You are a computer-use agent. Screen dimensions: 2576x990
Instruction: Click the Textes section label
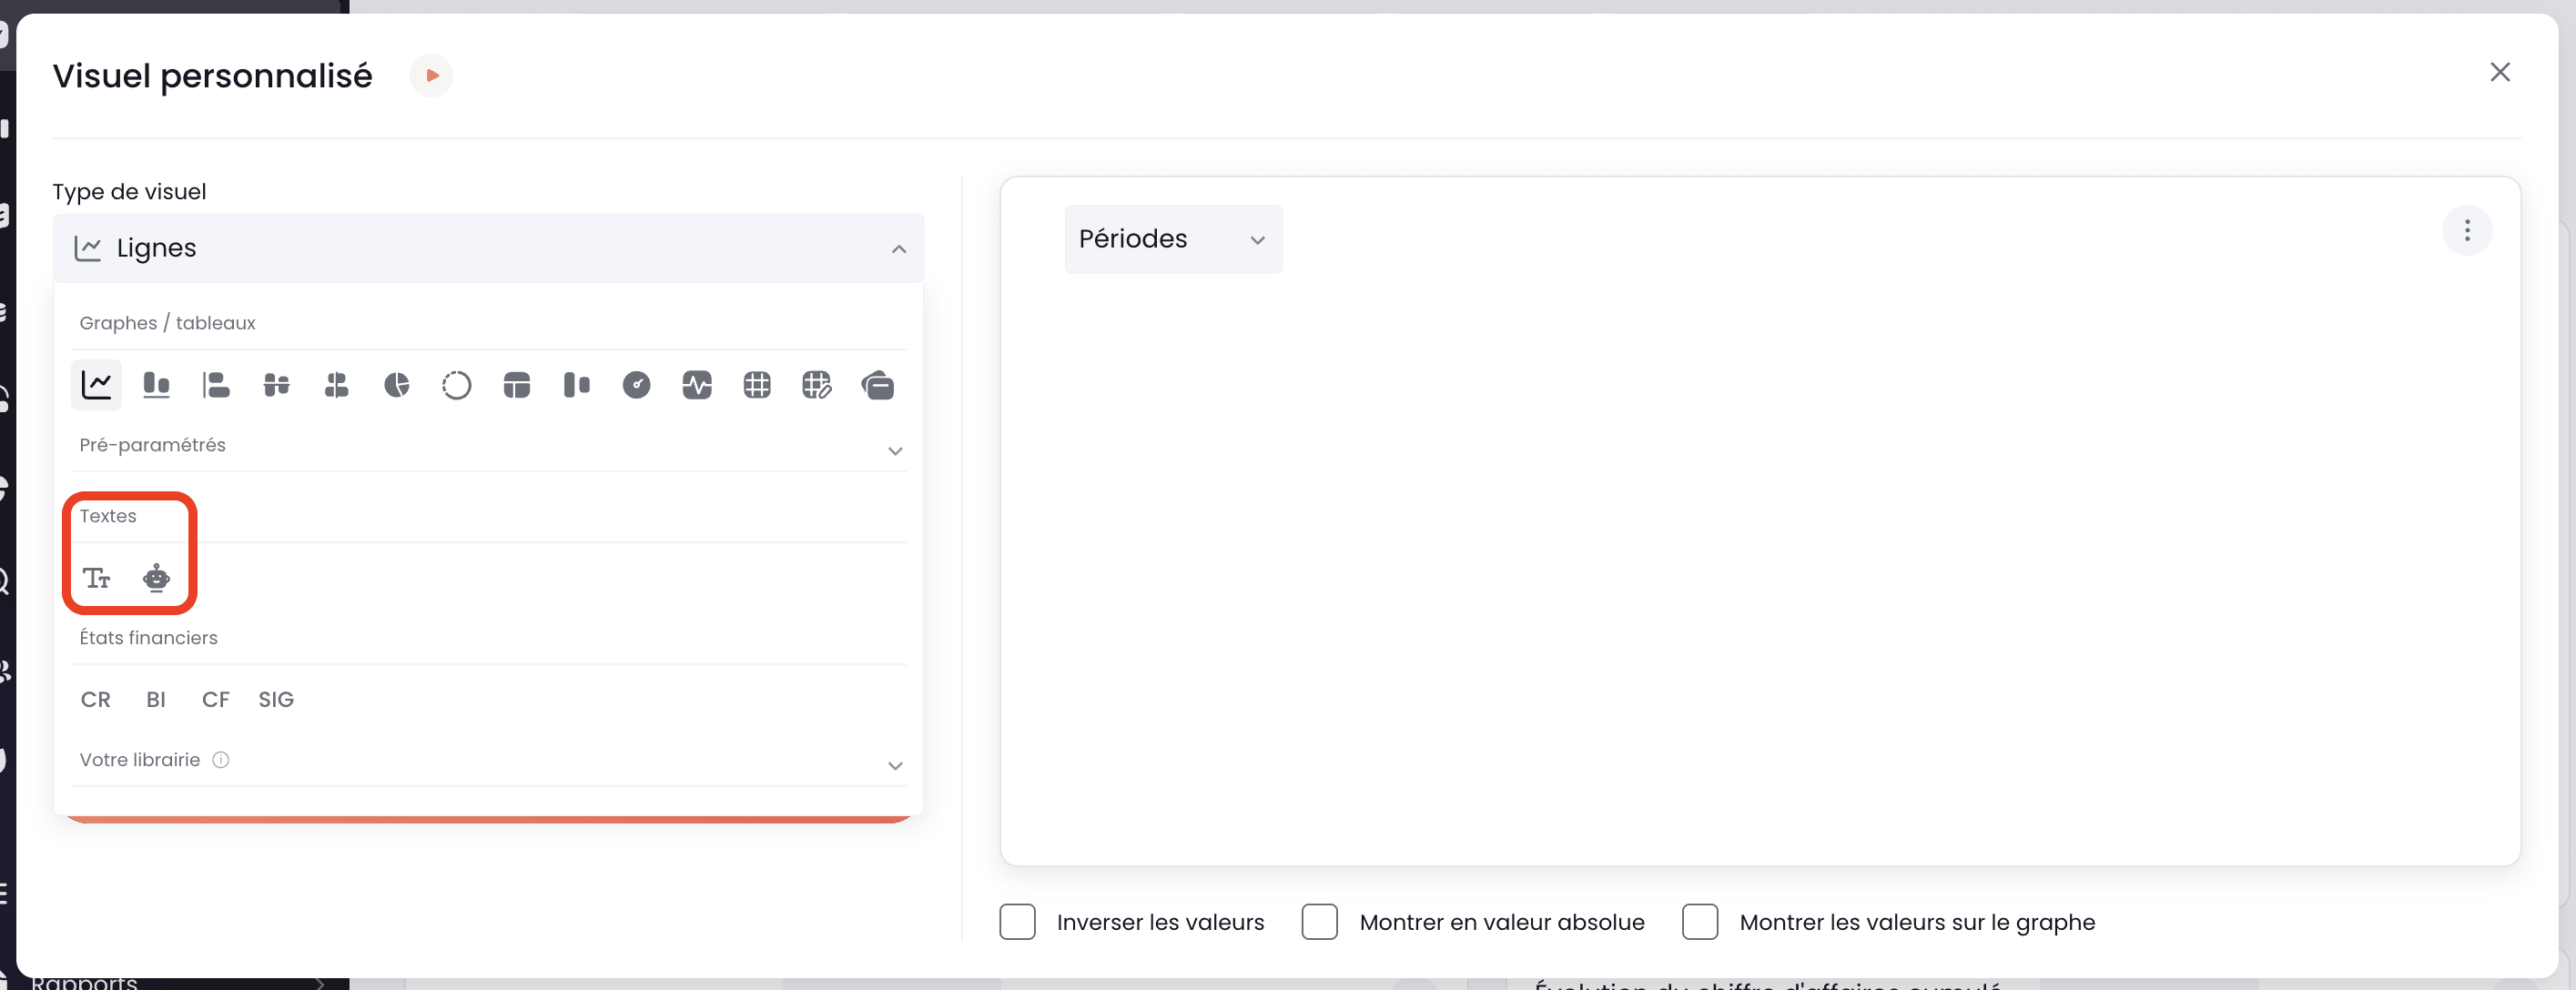(108, 516)
